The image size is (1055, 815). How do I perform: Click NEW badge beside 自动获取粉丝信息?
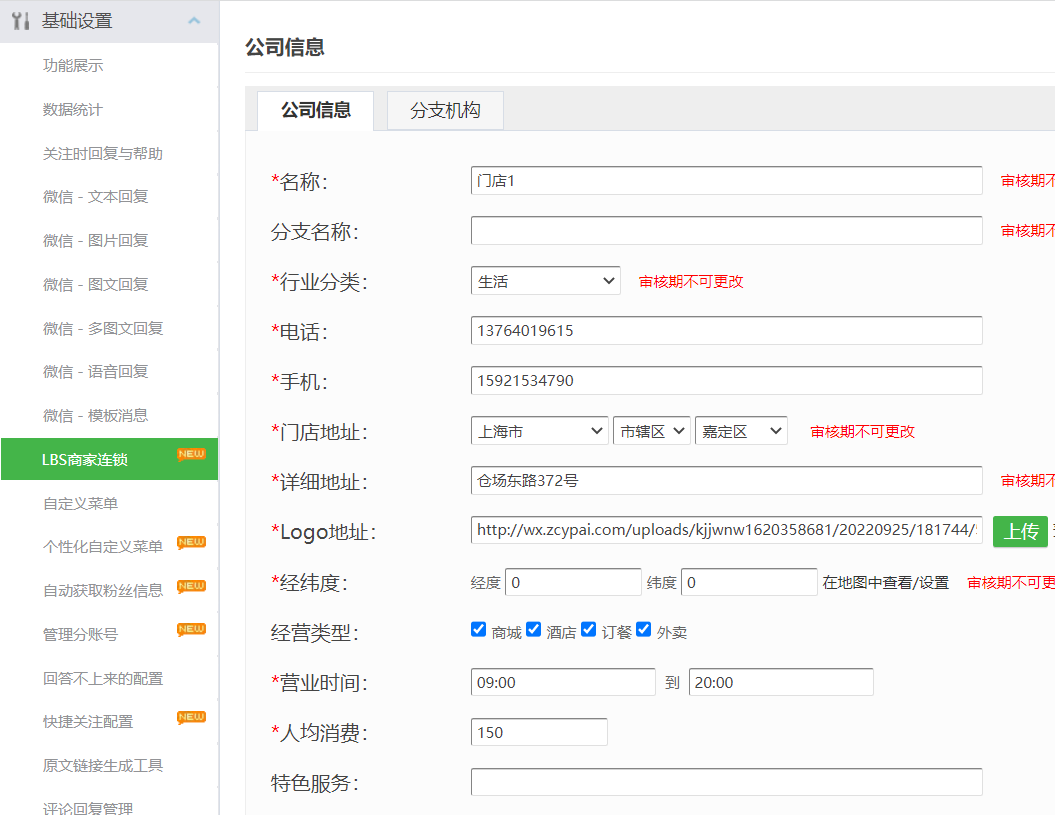pyautogui.click(x=191, y=586)
